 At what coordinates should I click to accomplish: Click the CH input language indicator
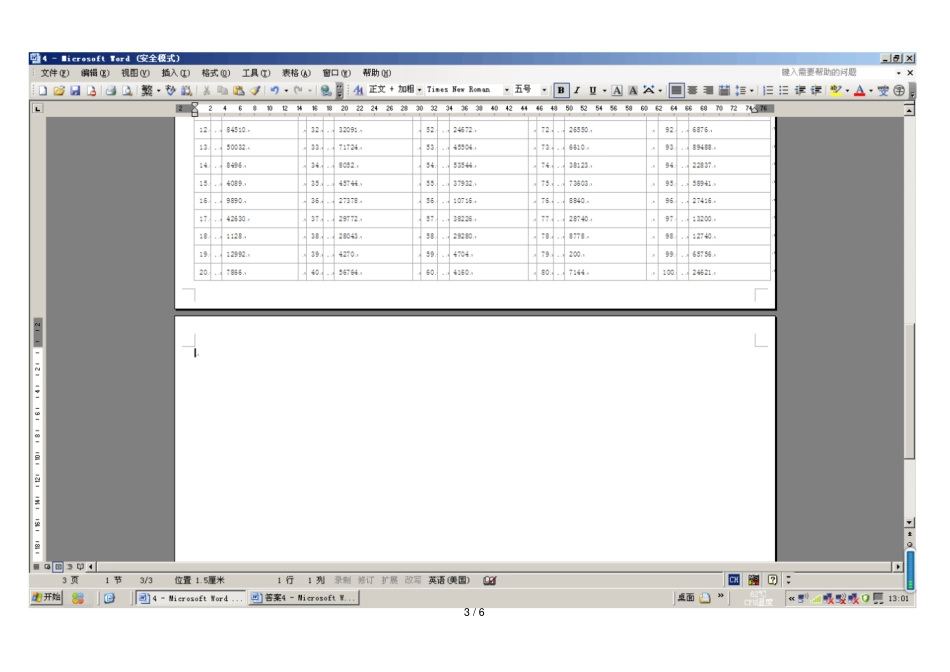point(734,580)
